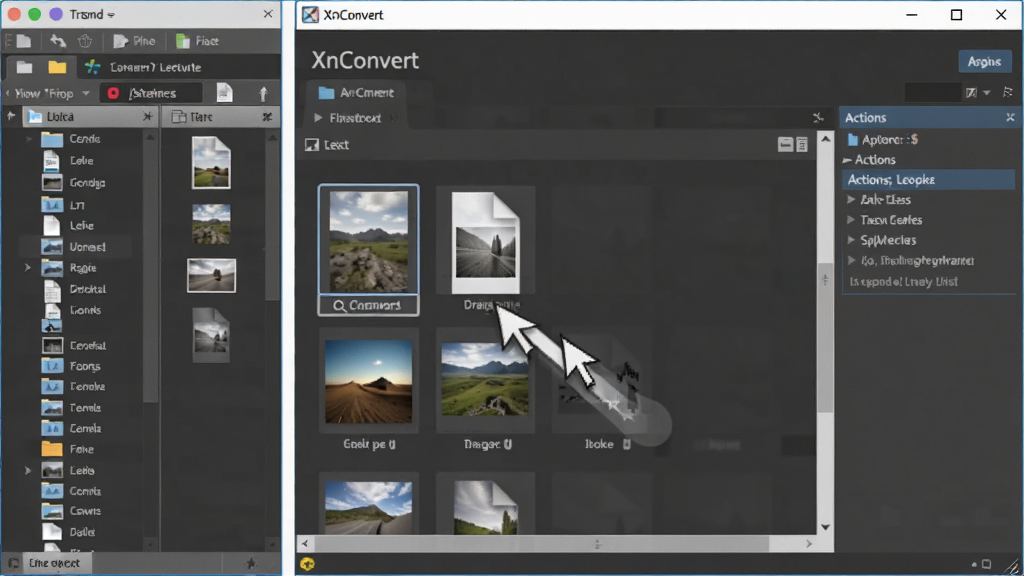
Task: Click the red record icon beside /Sfatnes
Action: click(x=113, y=93)
